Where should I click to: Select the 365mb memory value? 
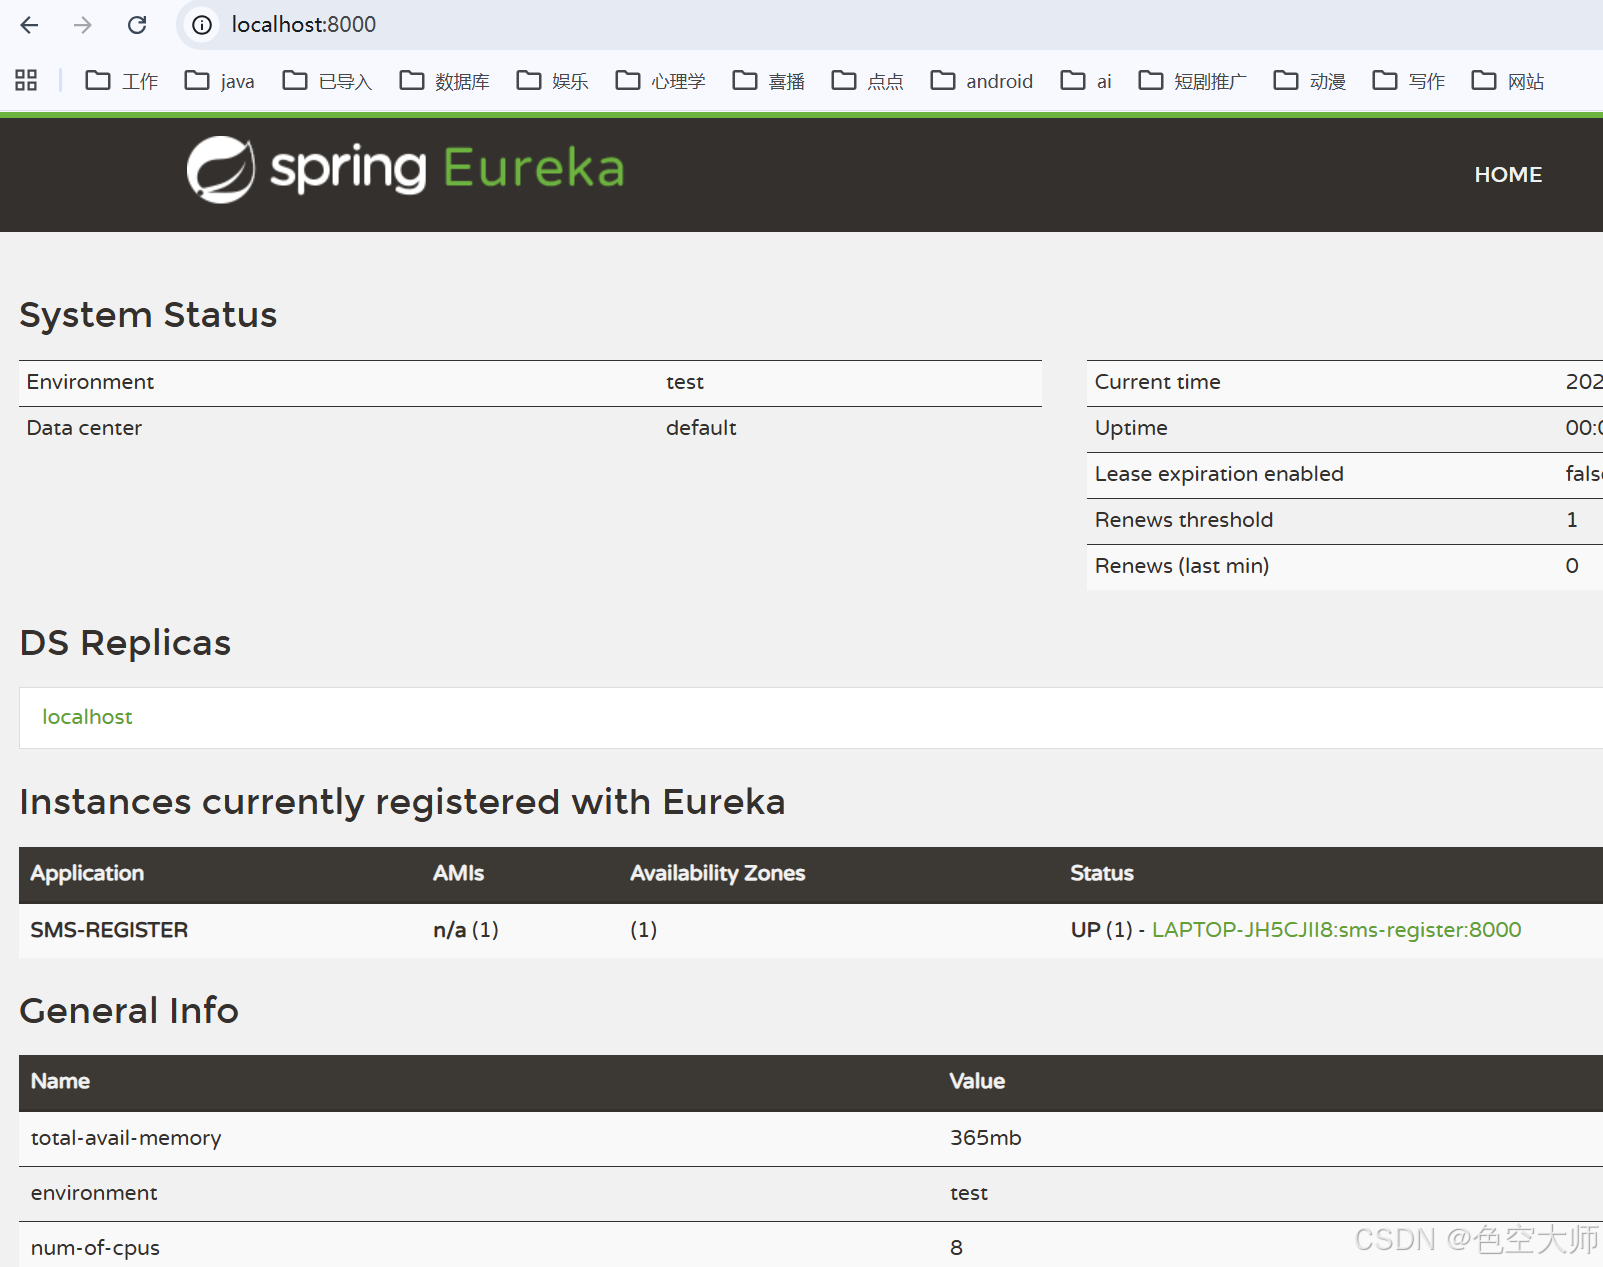985,1138
